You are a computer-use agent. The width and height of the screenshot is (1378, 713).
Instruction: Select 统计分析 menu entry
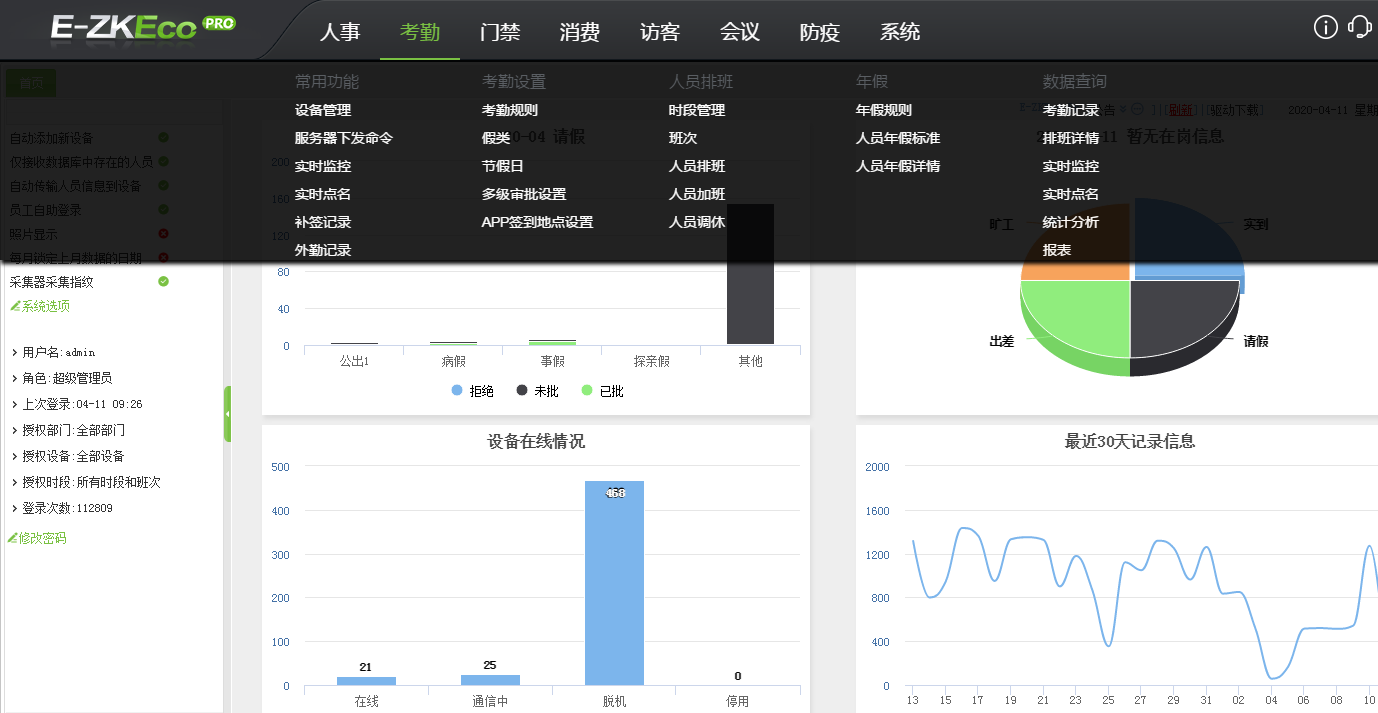(x=1071, y=222)
